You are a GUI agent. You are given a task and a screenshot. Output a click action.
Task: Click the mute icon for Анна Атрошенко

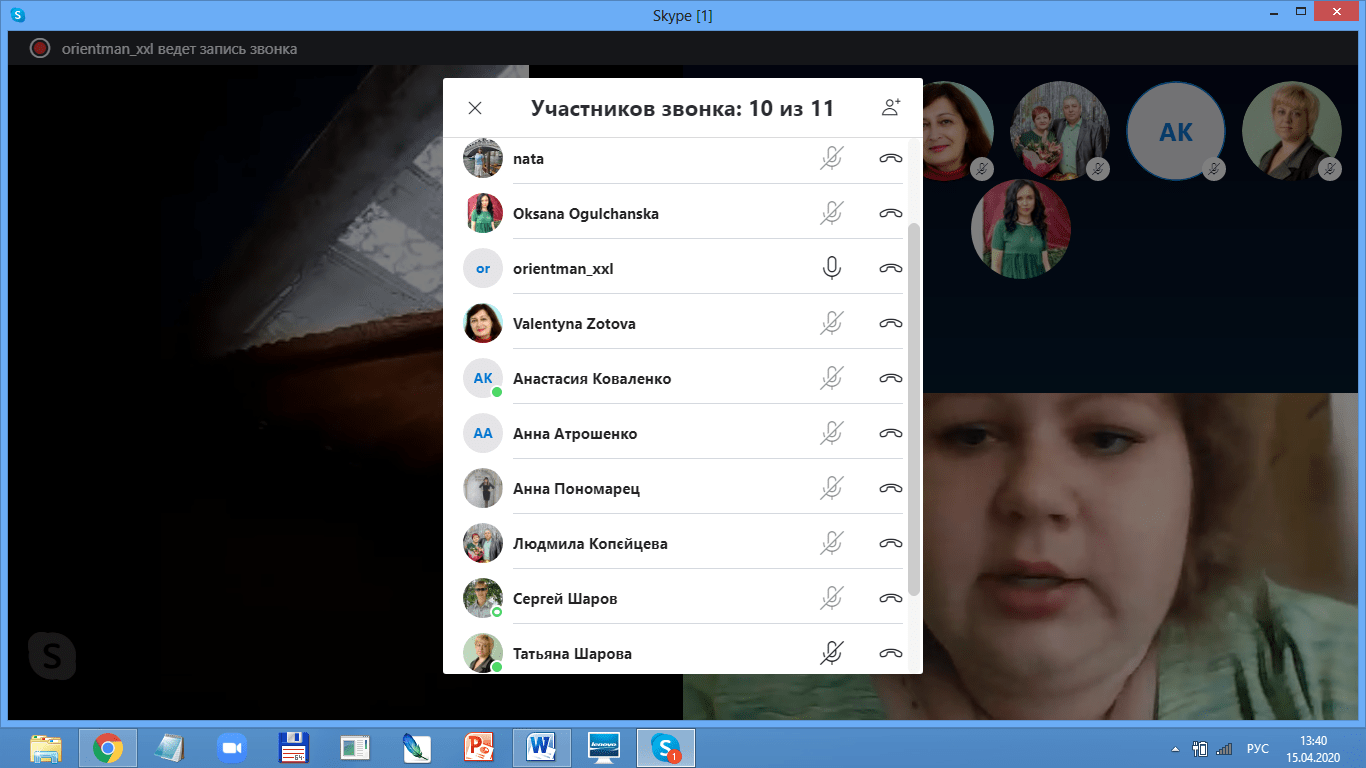tap(831, 433)
